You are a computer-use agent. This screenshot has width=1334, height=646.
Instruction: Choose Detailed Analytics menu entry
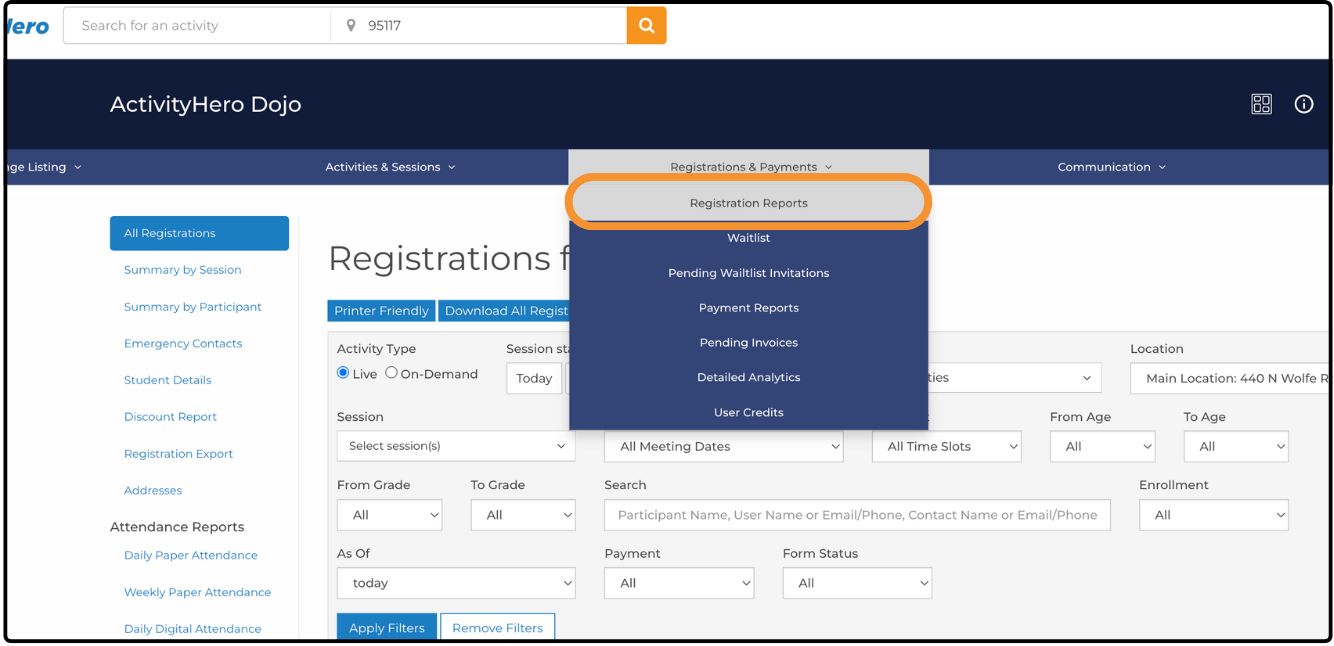(x=749, y=377)
